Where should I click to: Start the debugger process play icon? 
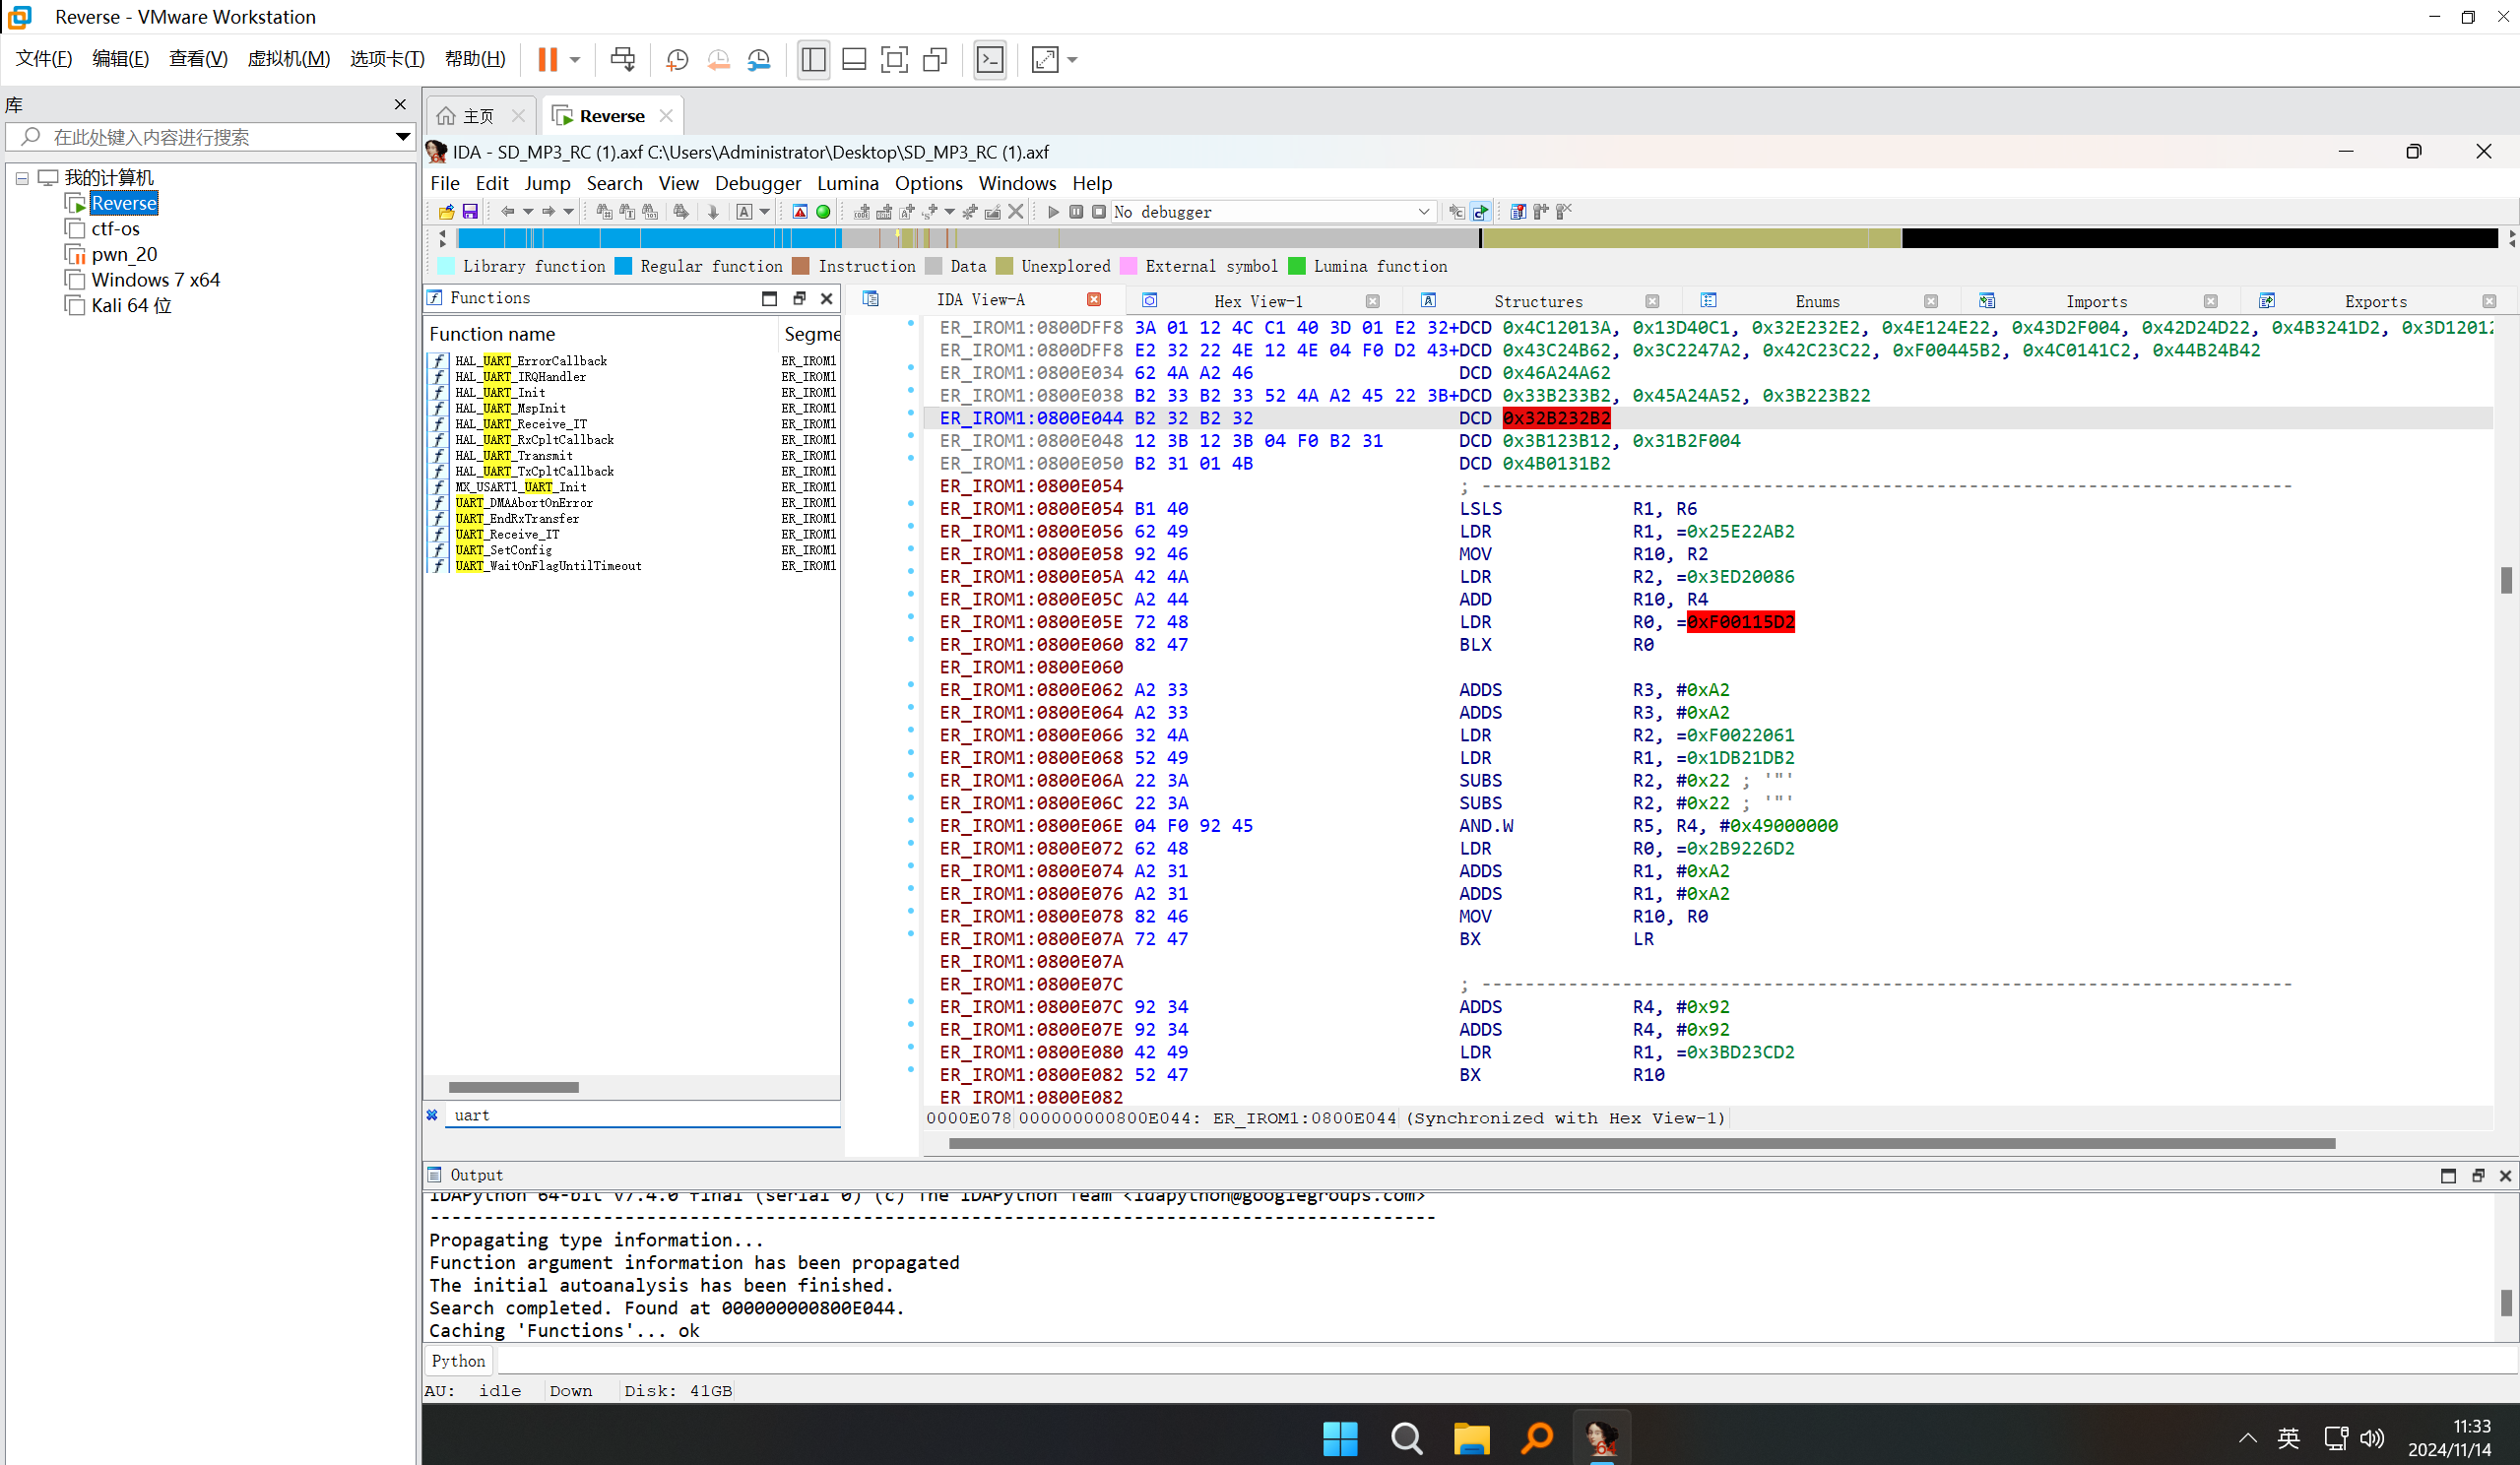(1053, 212)
